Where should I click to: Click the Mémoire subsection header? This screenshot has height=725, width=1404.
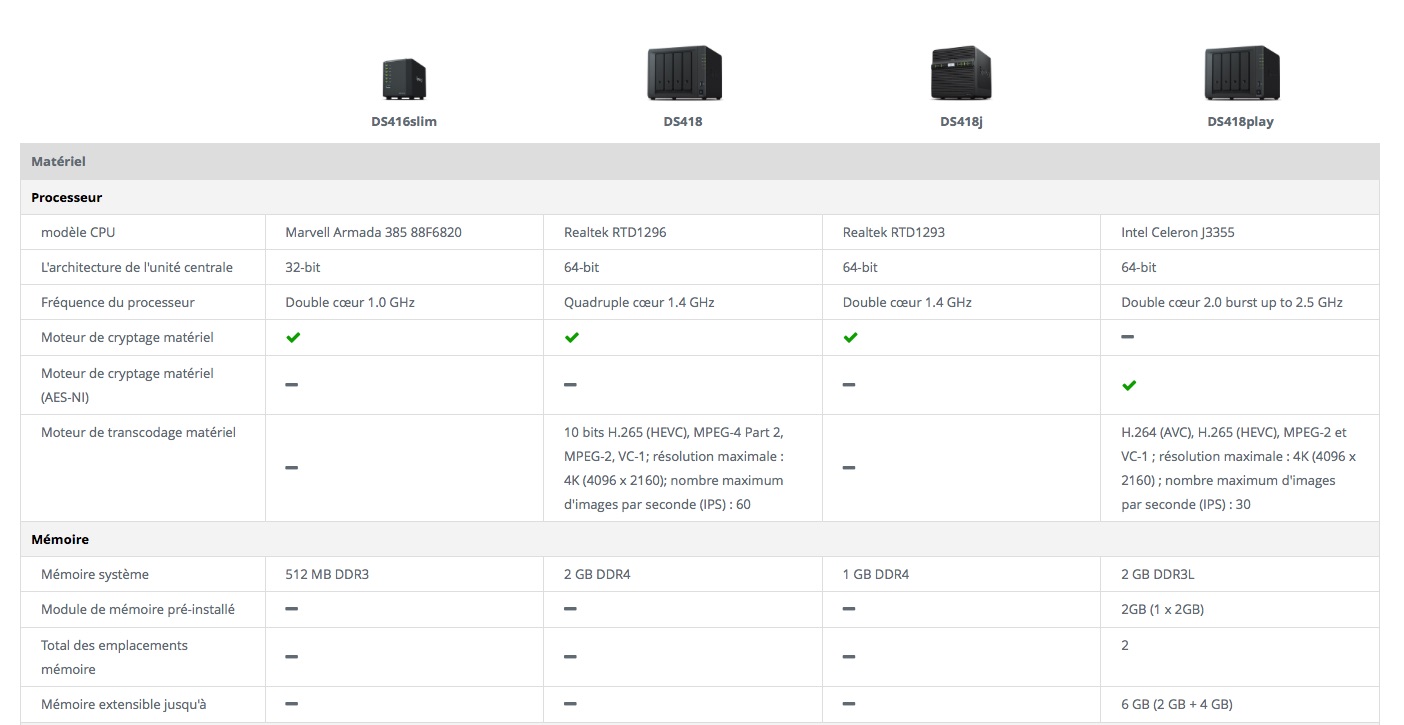(699, 539)
